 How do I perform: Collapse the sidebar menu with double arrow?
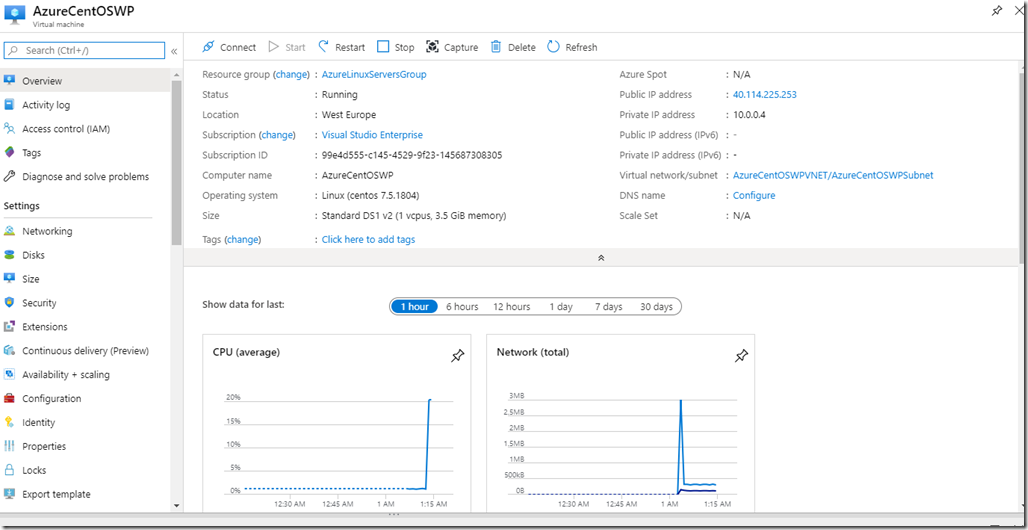174,51
